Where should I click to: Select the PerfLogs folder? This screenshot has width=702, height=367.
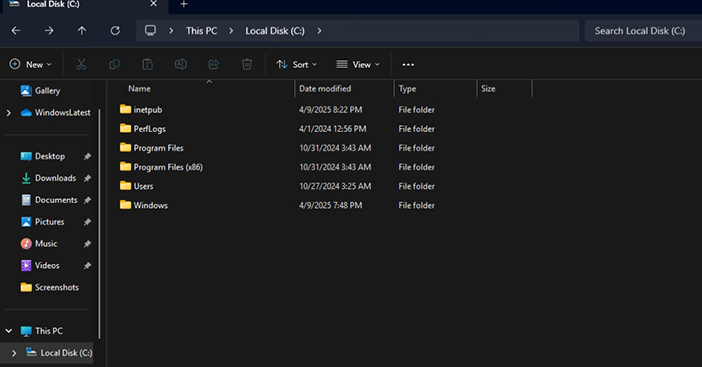pyautogui.click(x=149, y=129)
